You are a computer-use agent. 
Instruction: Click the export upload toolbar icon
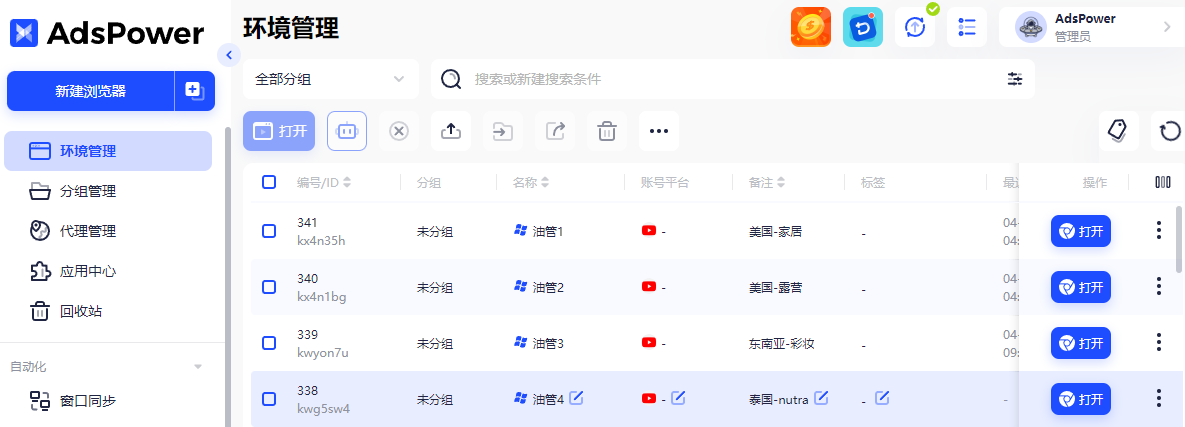[451, 131]
